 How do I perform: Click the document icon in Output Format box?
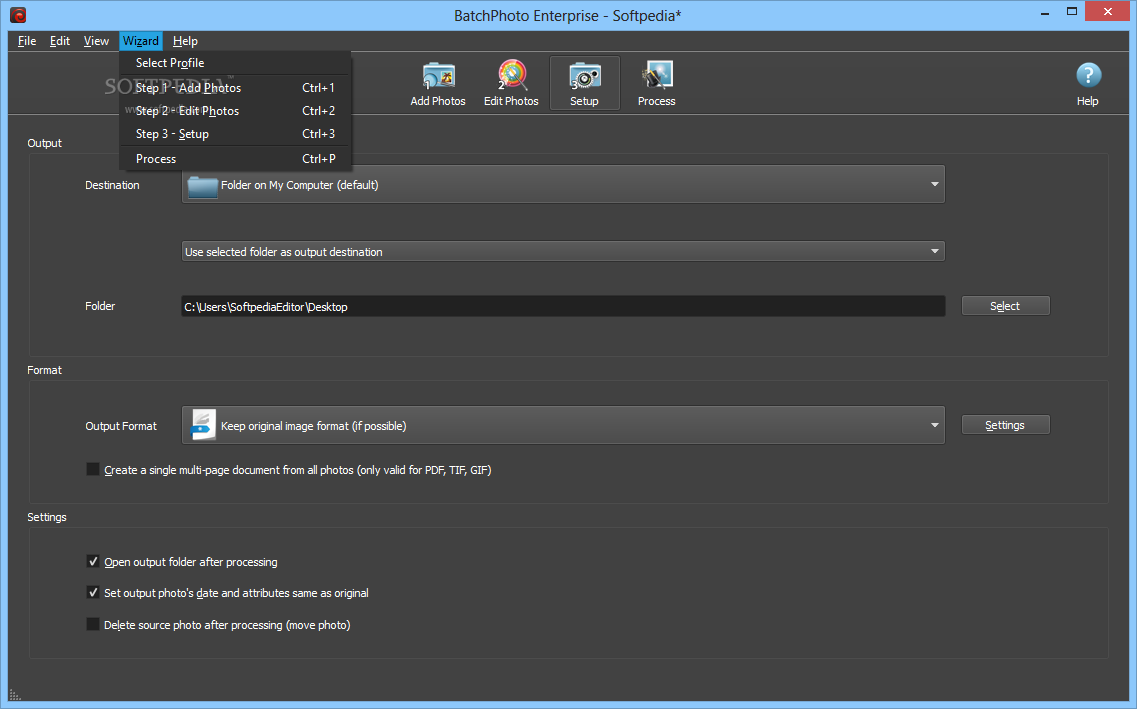point(202,426)
